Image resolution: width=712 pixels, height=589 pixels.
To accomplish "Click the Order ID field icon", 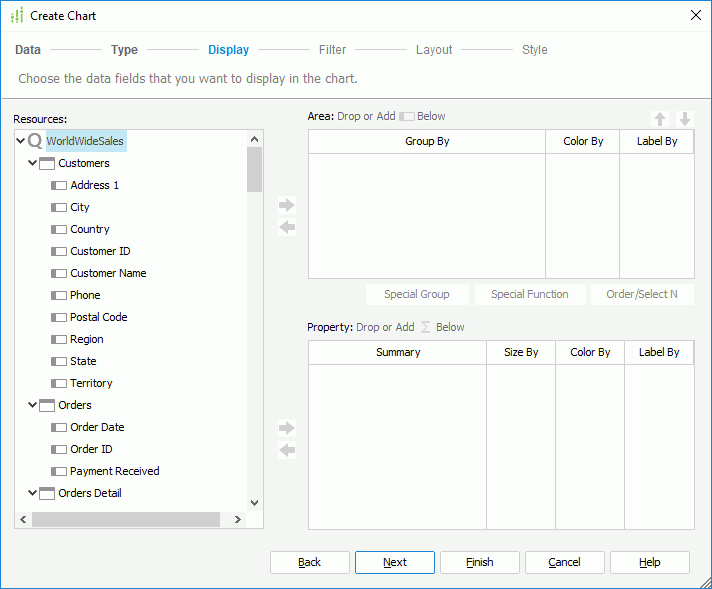I will click(59, 449).
